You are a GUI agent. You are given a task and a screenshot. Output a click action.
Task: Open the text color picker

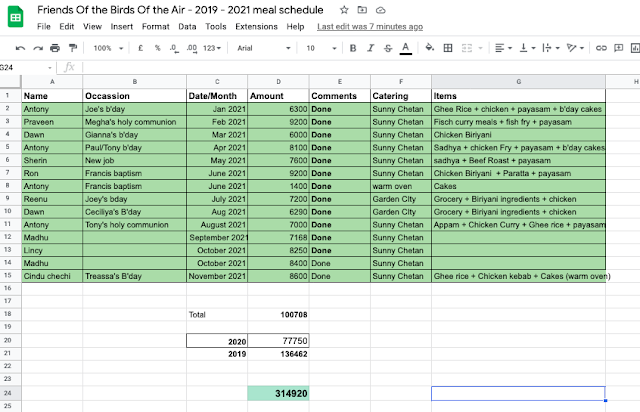(x=405, y=48)
